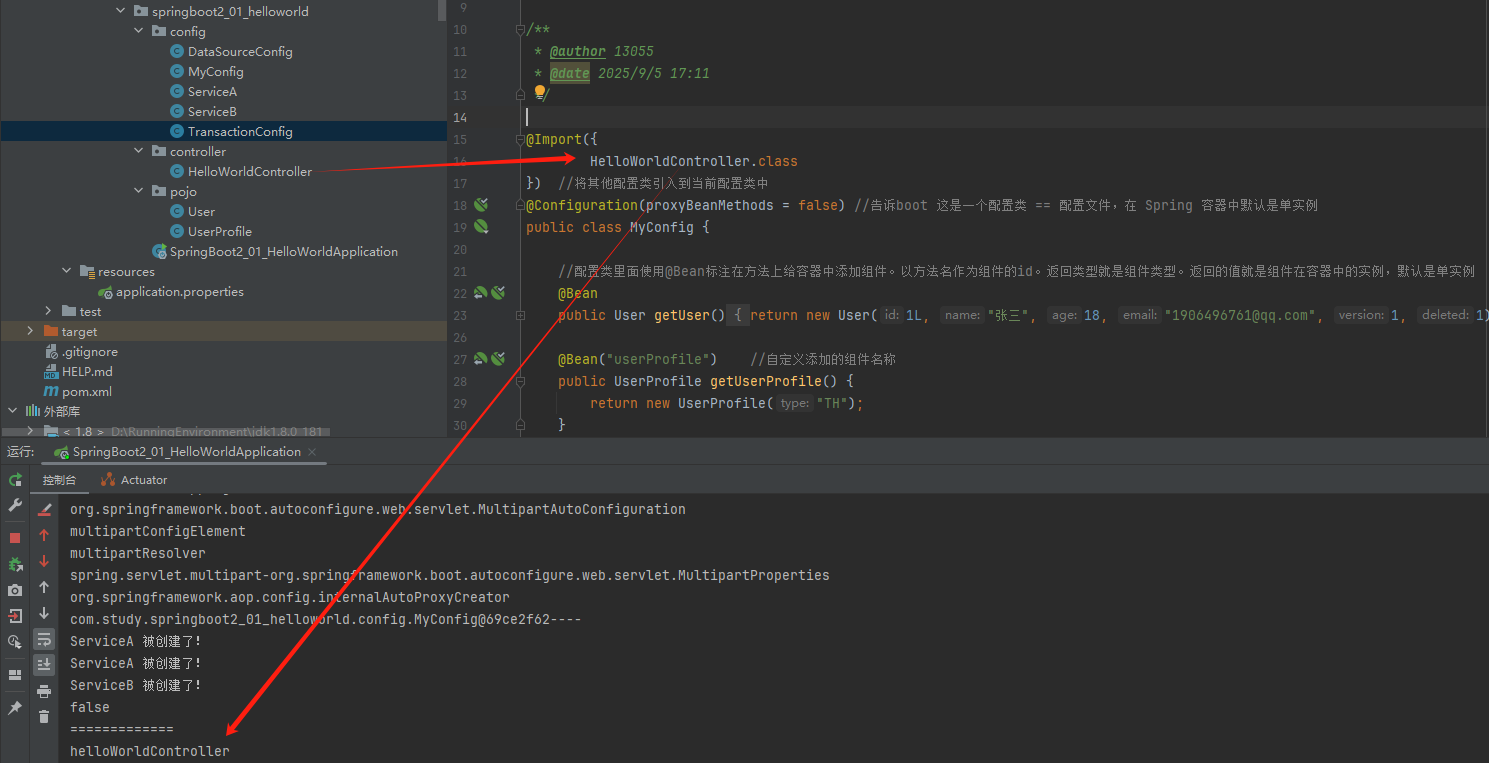The height and width of the screenshot is (763, 1489).
Task: Stop the running application with the red square
Action: pos(15,538)
